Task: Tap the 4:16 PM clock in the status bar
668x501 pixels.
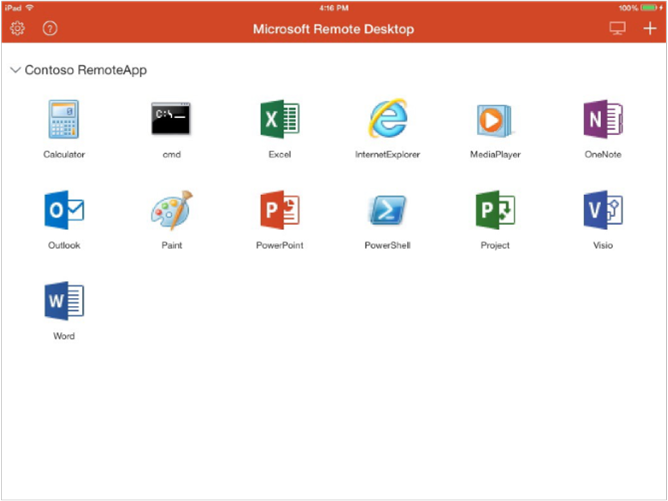Action: point(334,8)
